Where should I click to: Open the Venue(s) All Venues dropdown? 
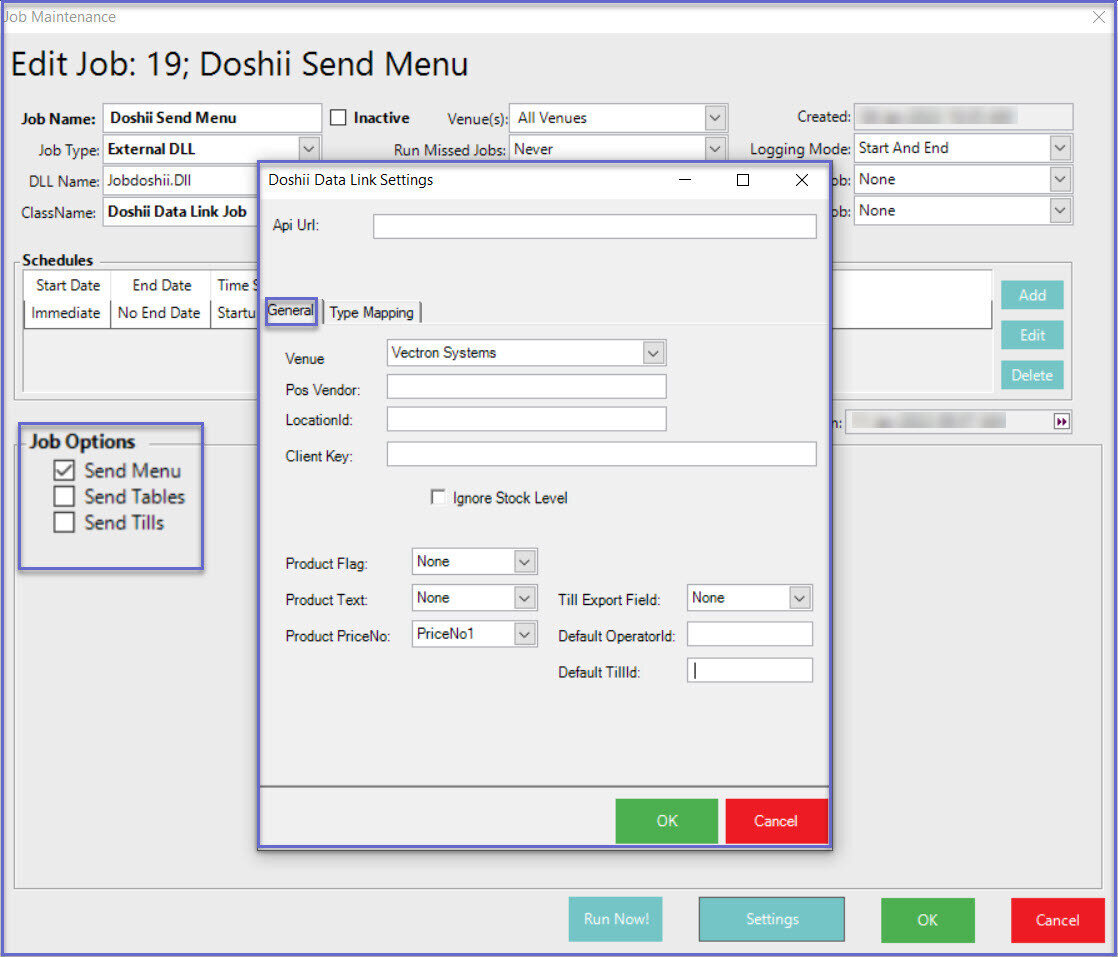[x=714, y=118]
